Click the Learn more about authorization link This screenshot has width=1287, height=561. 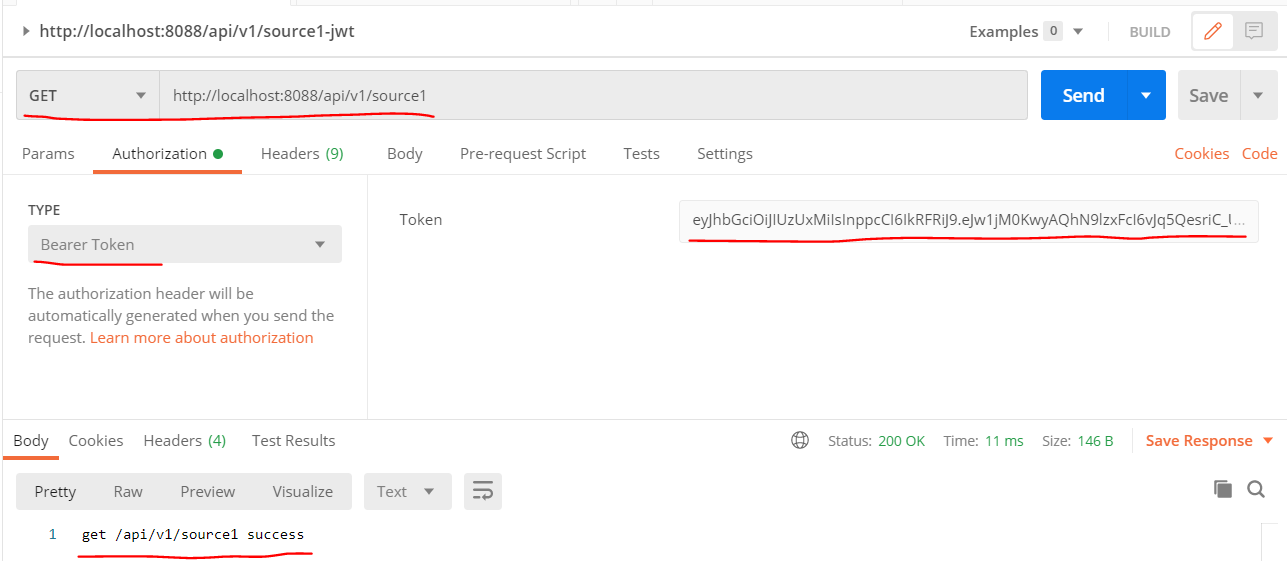click(x=201, y=338)
